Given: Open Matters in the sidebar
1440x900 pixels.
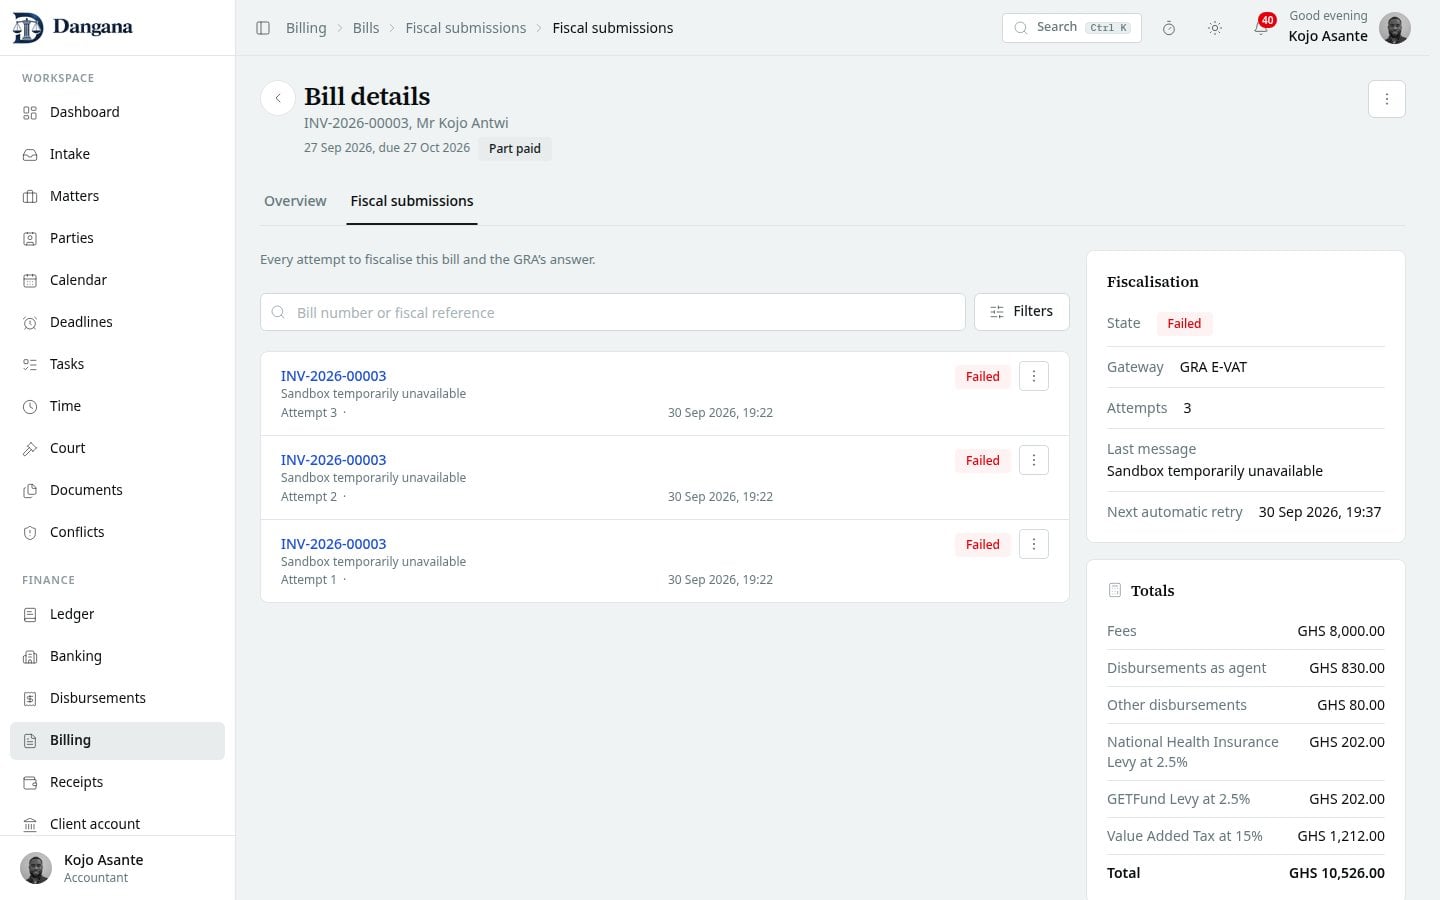Looking at the screenshot, I should (117, 196).
